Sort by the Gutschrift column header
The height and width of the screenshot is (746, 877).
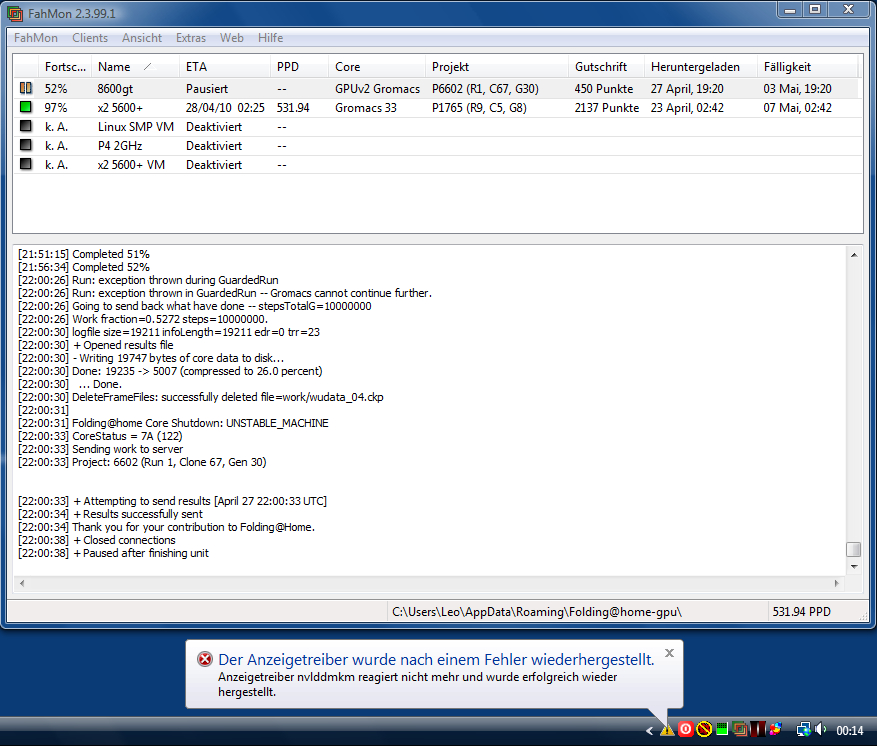click(606, 67)
